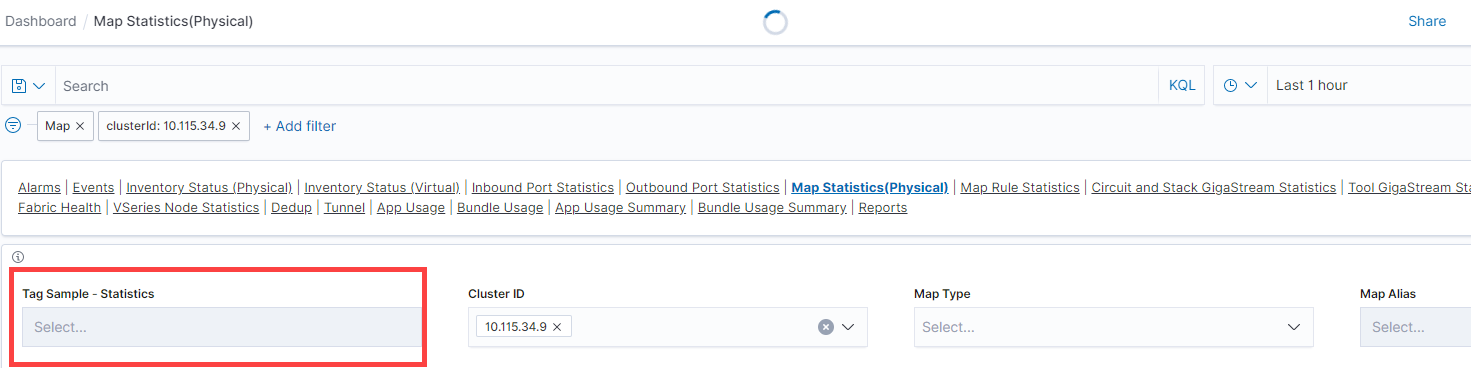Switch query language via KQL button
The image size is (1471, 368).
tap(1182, 86)
